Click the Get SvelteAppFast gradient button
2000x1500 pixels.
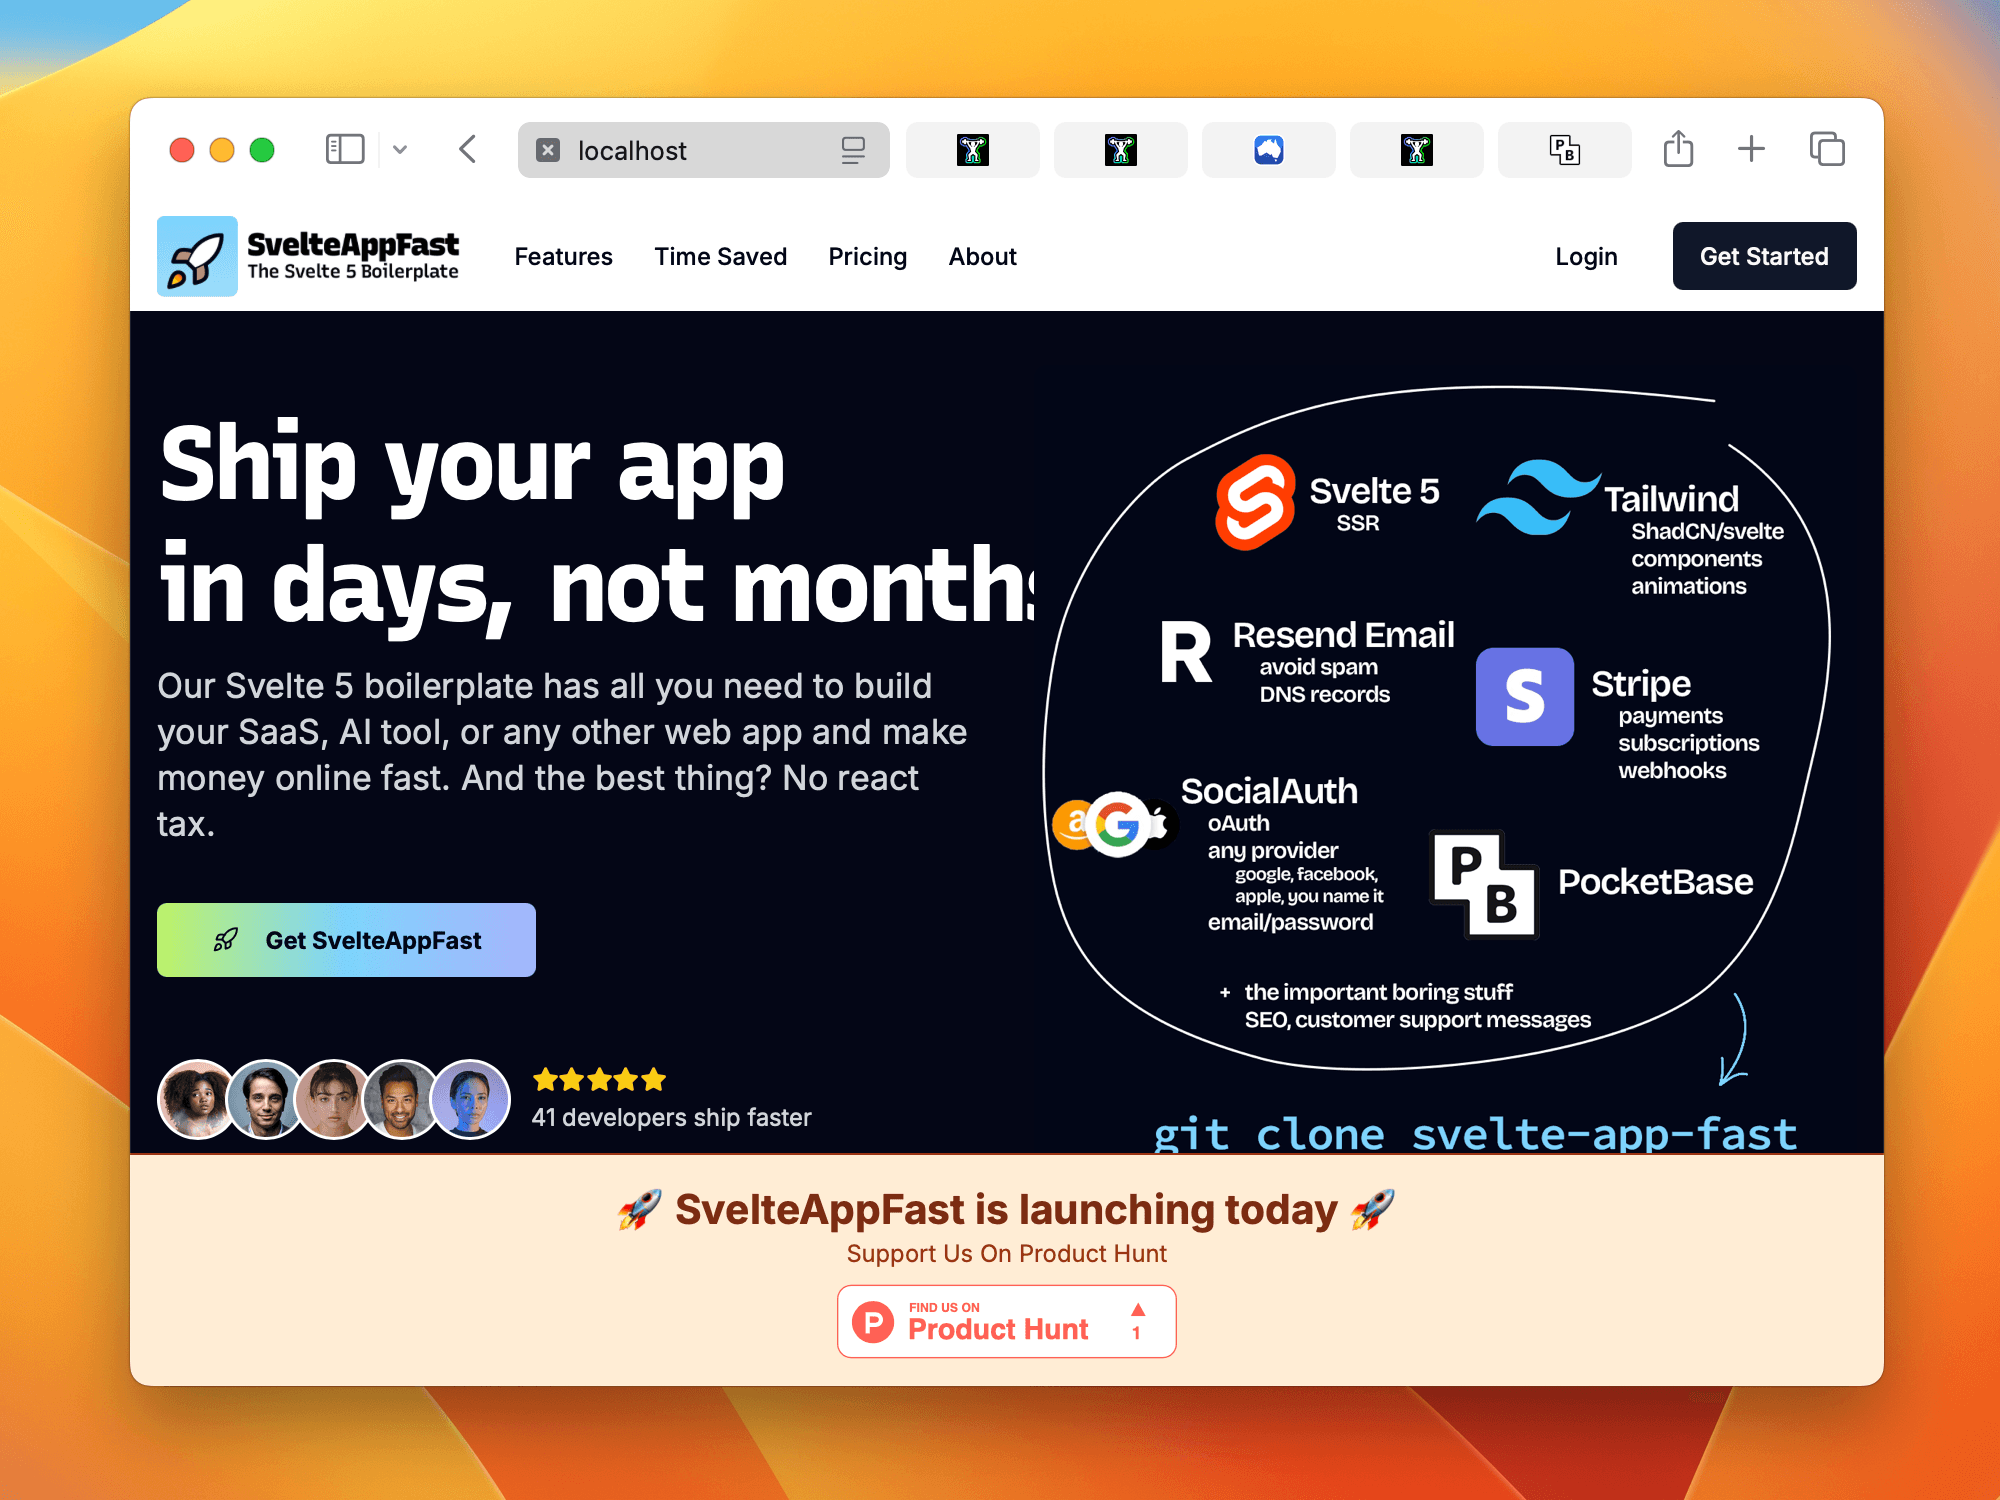click(346, 940)
